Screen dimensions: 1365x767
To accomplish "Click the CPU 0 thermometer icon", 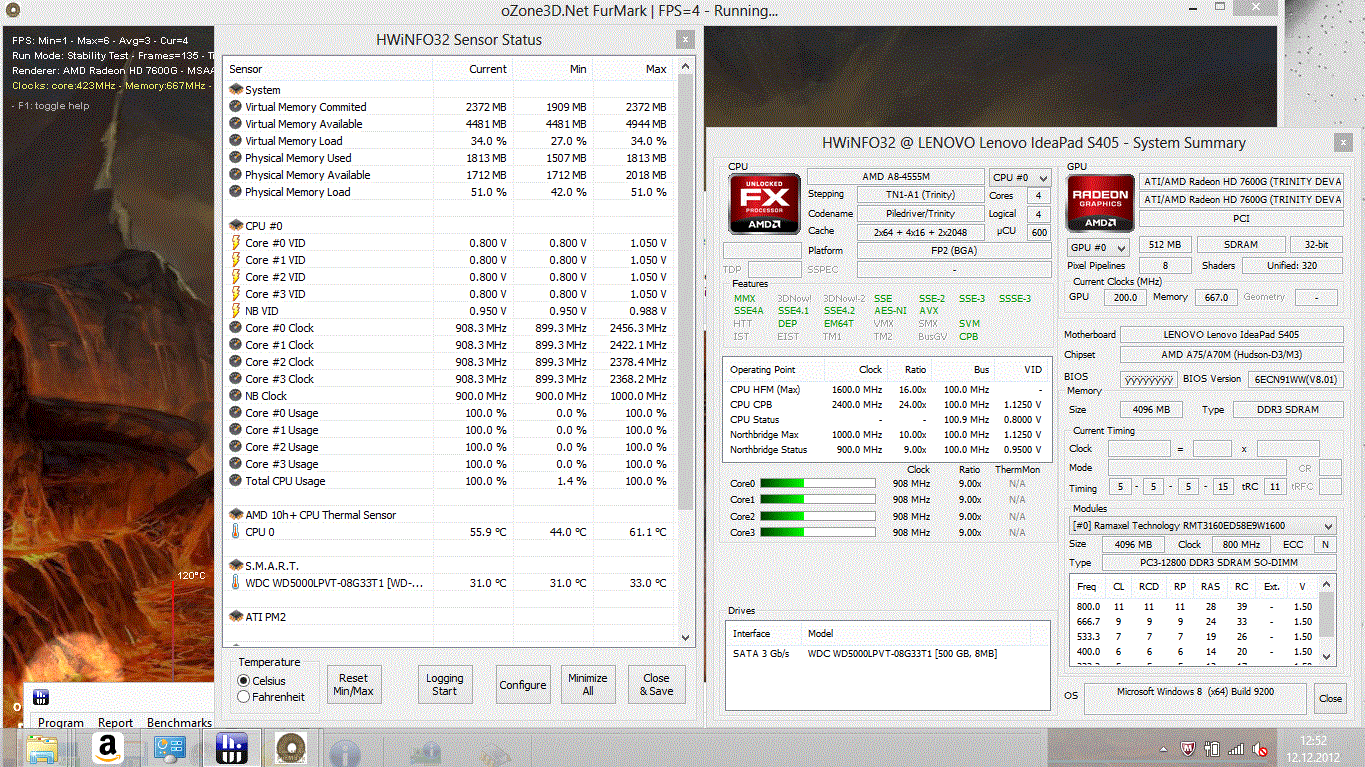I will point(236,532).
